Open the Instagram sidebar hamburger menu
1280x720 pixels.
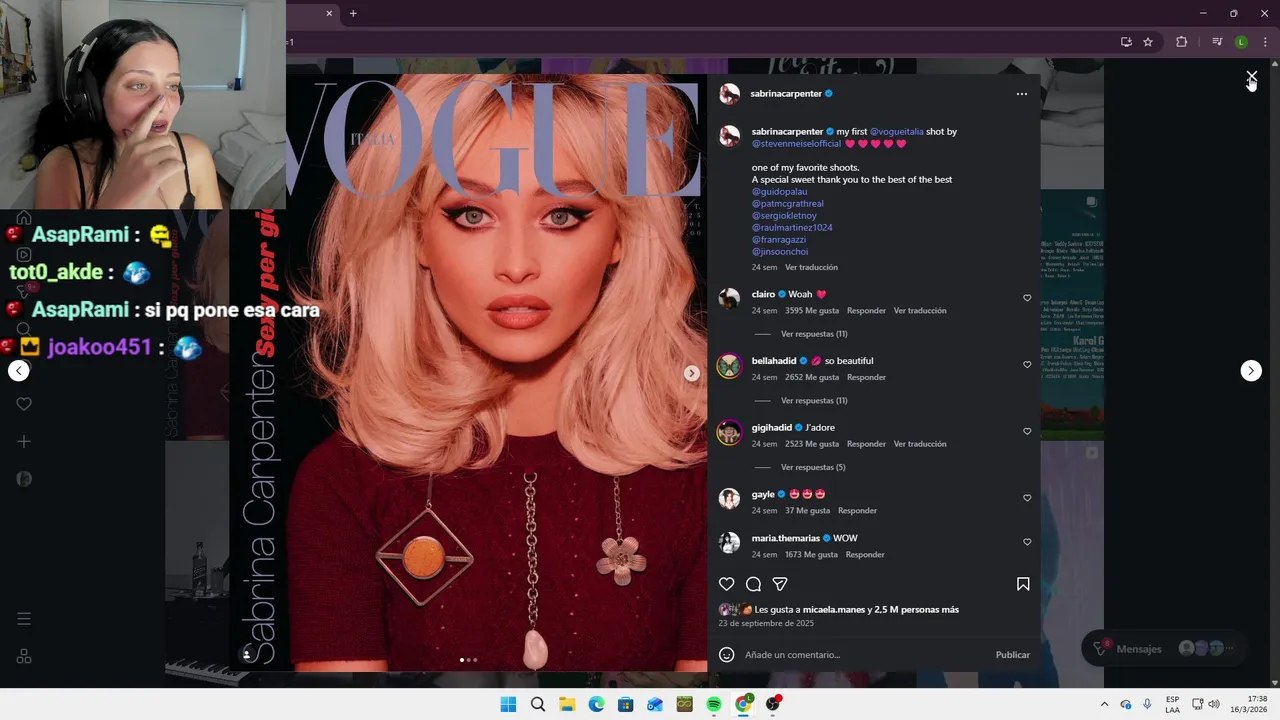24,619
